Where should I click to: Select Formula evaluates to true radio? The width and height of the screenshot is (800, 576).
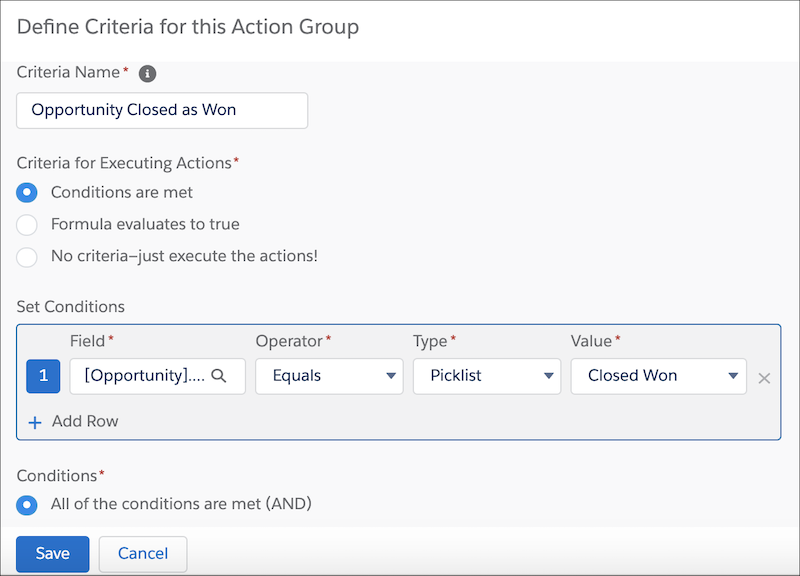[27, 224]
